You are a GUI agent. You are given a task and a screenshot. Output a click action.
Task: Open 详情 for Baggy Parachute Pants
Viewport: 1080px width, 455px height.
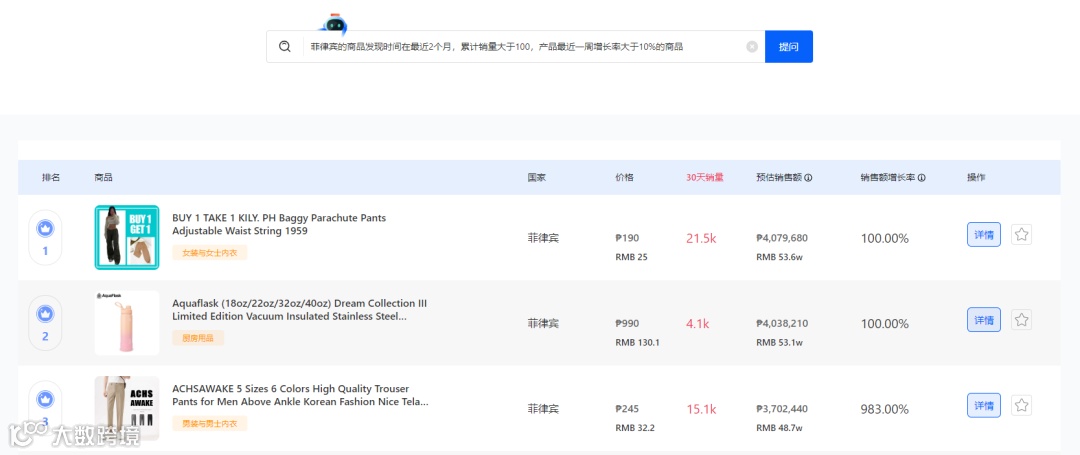[984, 235]
